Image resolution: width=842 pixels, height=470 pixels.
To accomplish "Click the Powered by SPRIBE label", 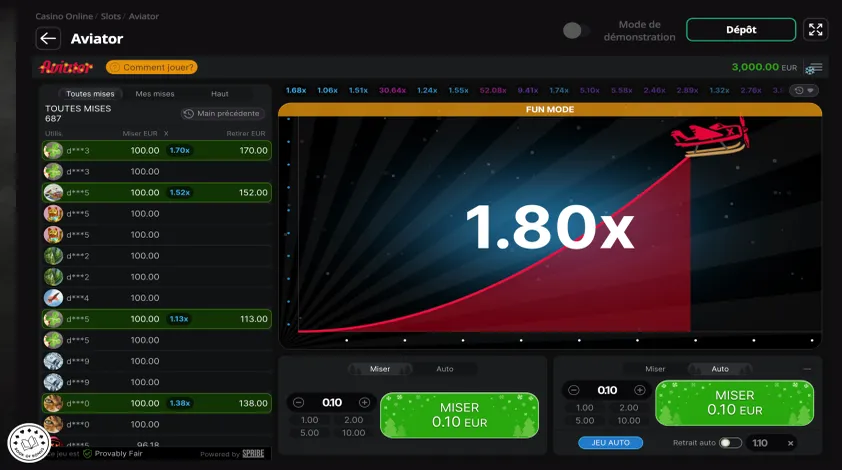I will pos(232,454).
